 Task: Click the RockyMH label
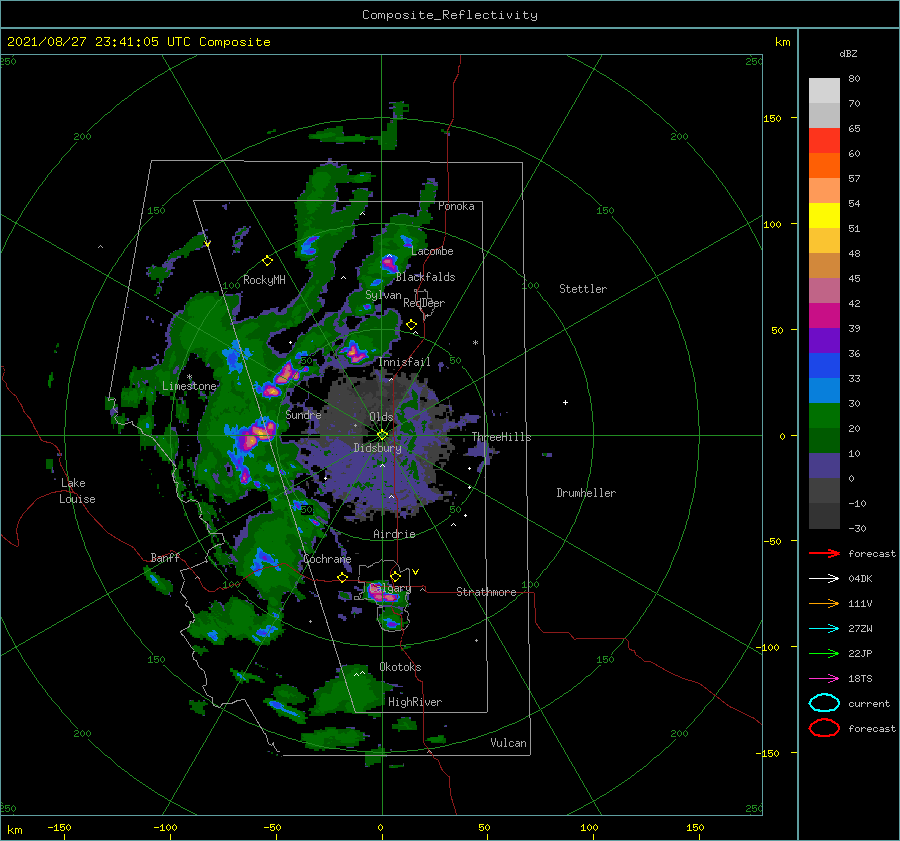pyautogui.click(x=264, y=280)
